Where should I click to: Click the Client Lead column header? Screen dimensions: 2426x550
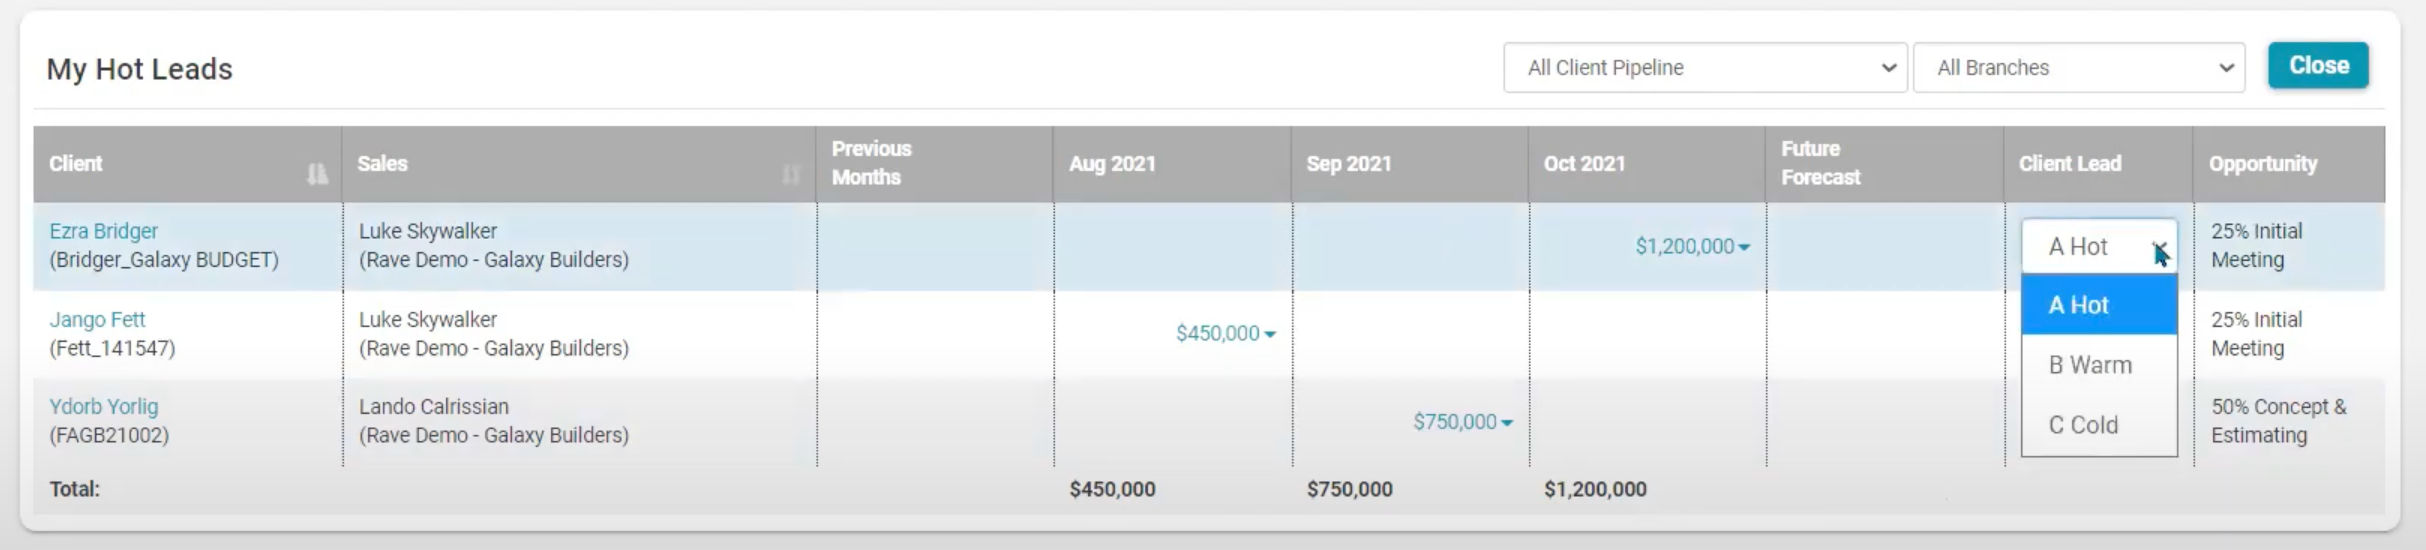pyautogui.click(x=2069, y=164)
